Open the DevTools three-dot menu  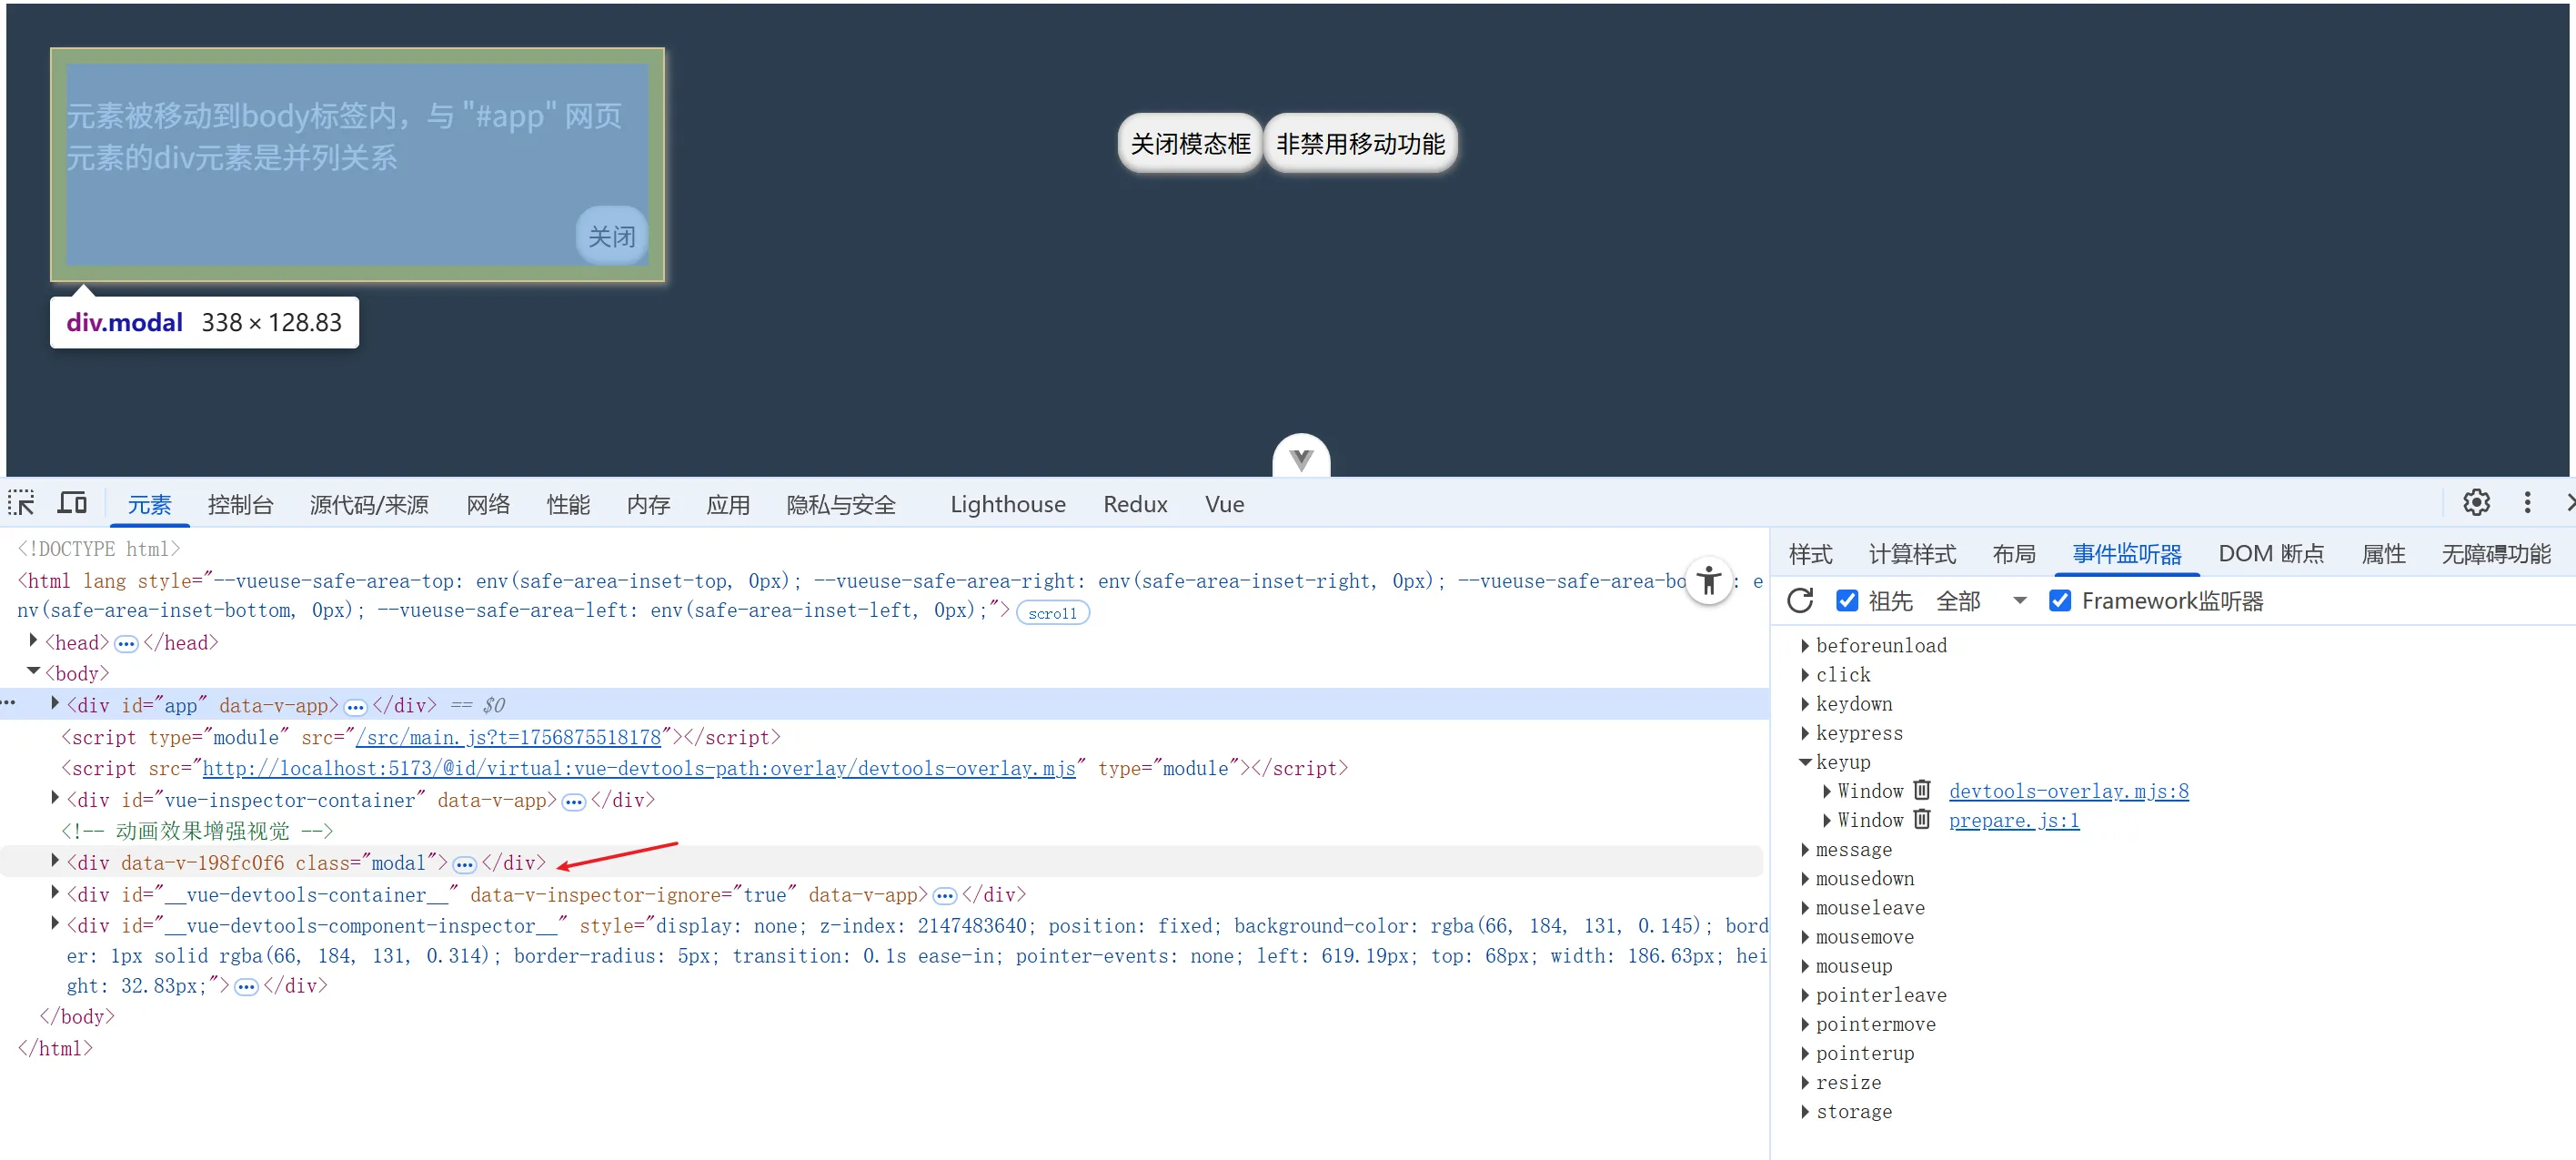coord(2527,503)
